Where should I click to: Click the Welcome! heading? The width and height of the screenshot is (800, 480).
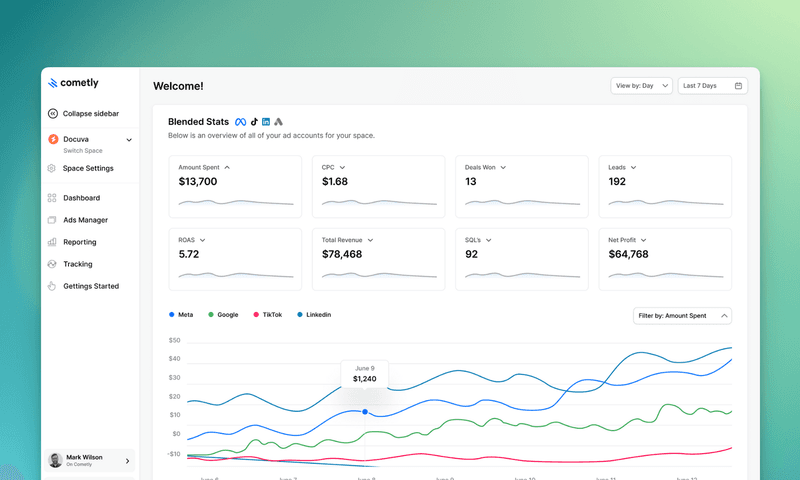pos(178,86)
